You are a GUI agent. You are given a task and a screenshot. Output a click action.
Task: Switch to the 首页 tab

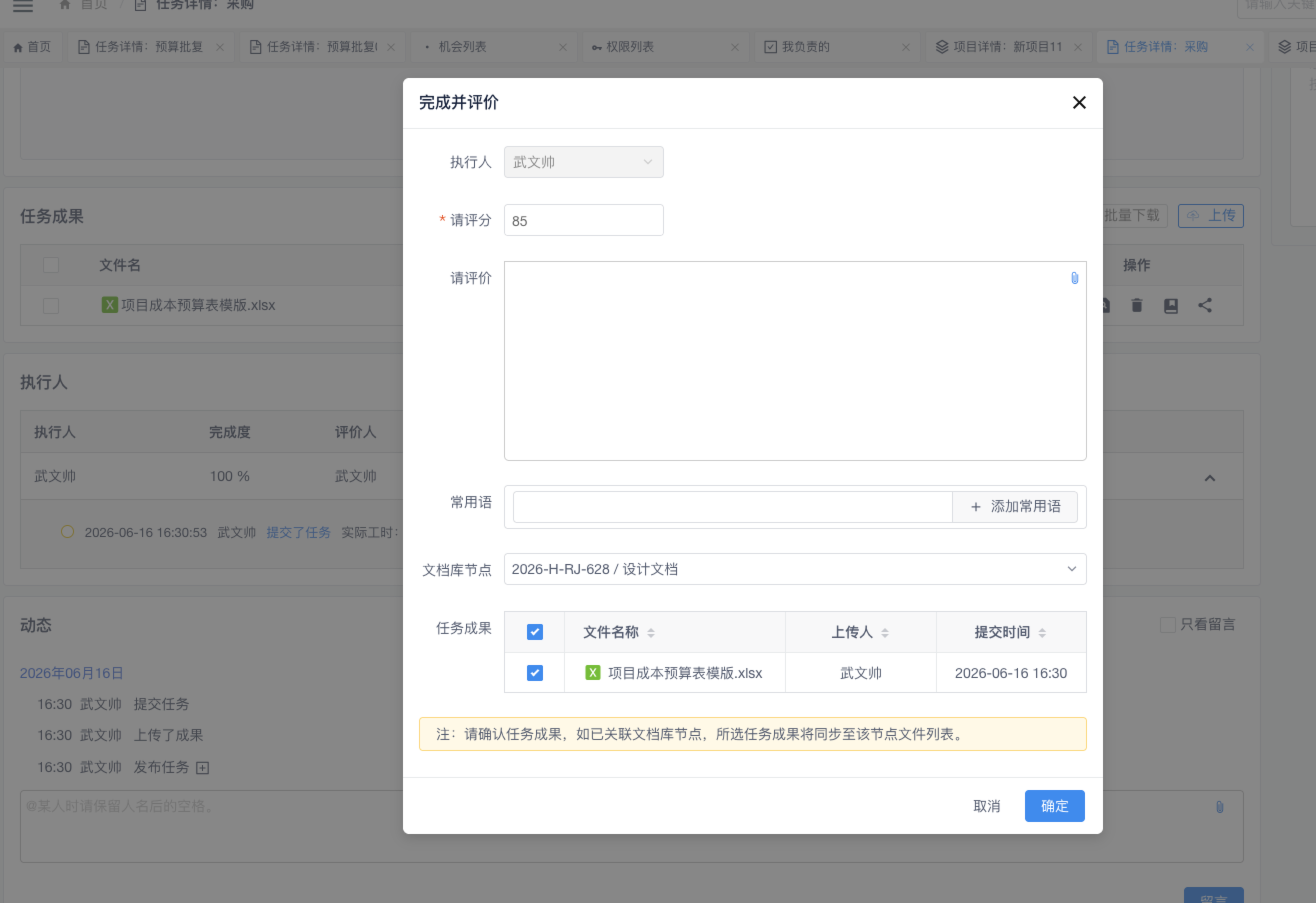(32, 47)
